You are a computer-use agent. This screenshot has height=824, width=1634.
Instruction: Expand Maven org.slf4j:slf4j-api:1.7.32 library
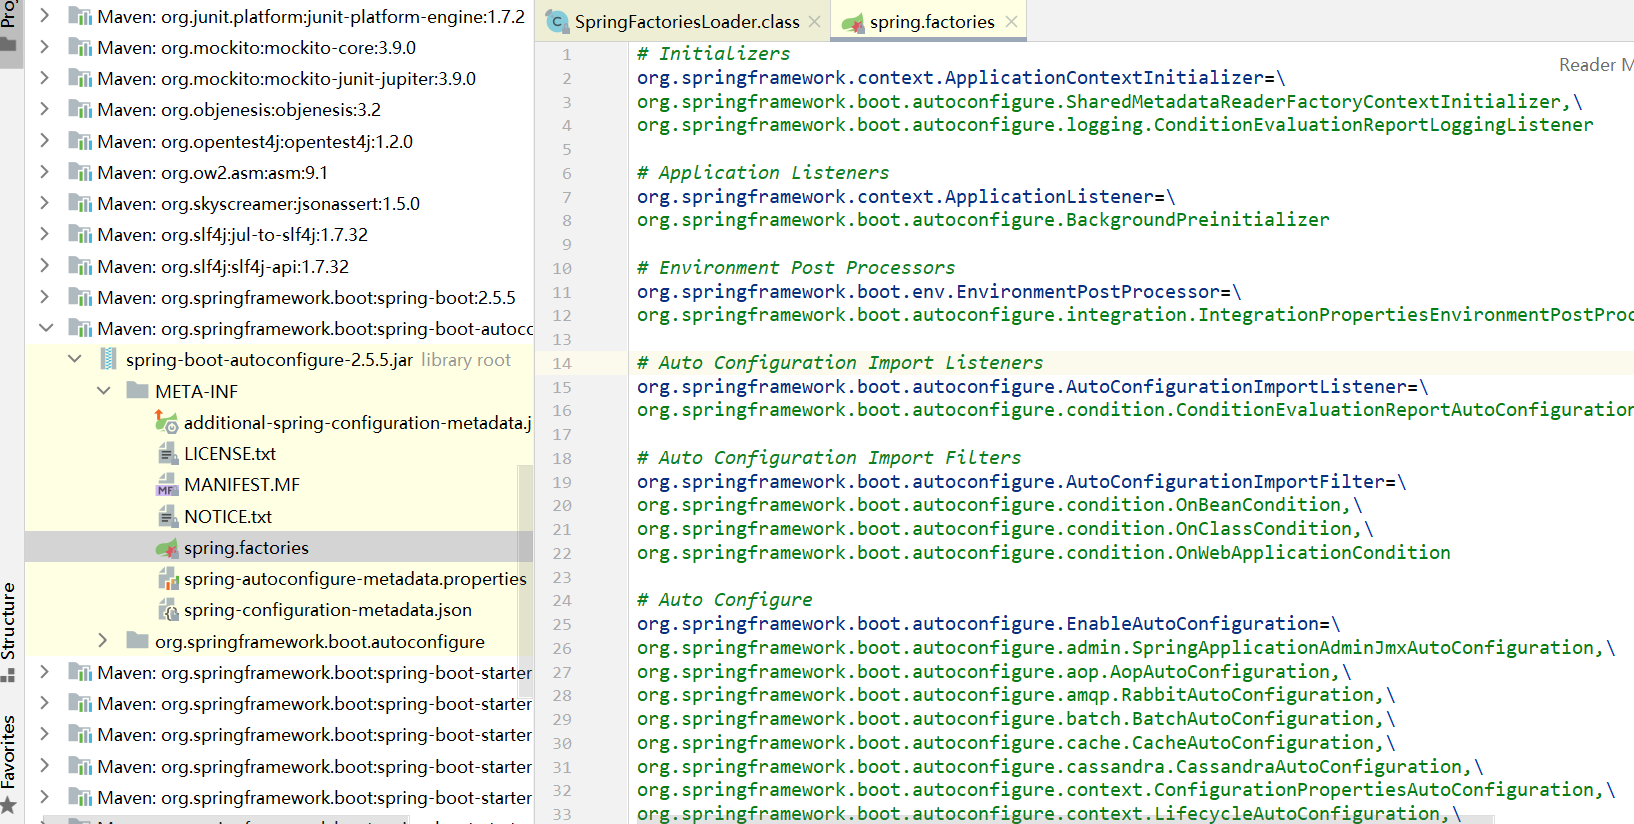[45, 266]
